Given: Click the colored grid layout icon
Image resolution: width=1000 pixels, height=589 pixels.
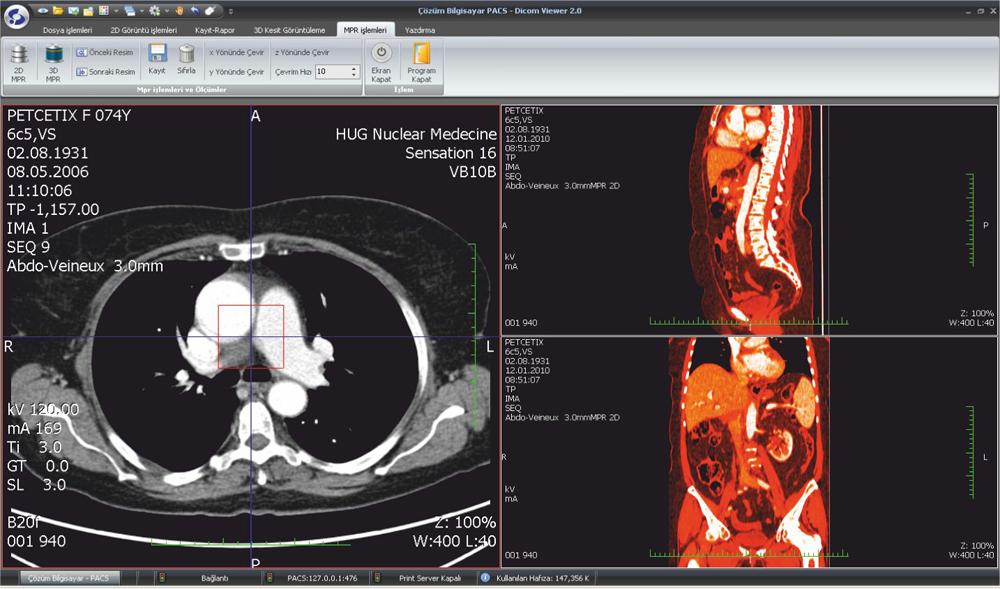Looking at the screenshot, I should click(x=103, y=11).
